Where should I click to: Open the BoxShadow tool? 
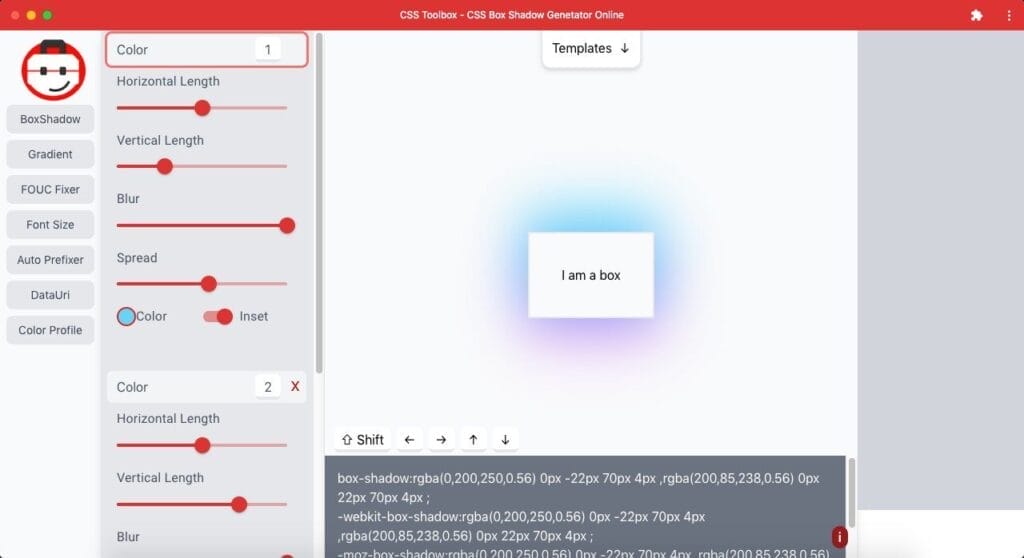(x=50, y=119)
